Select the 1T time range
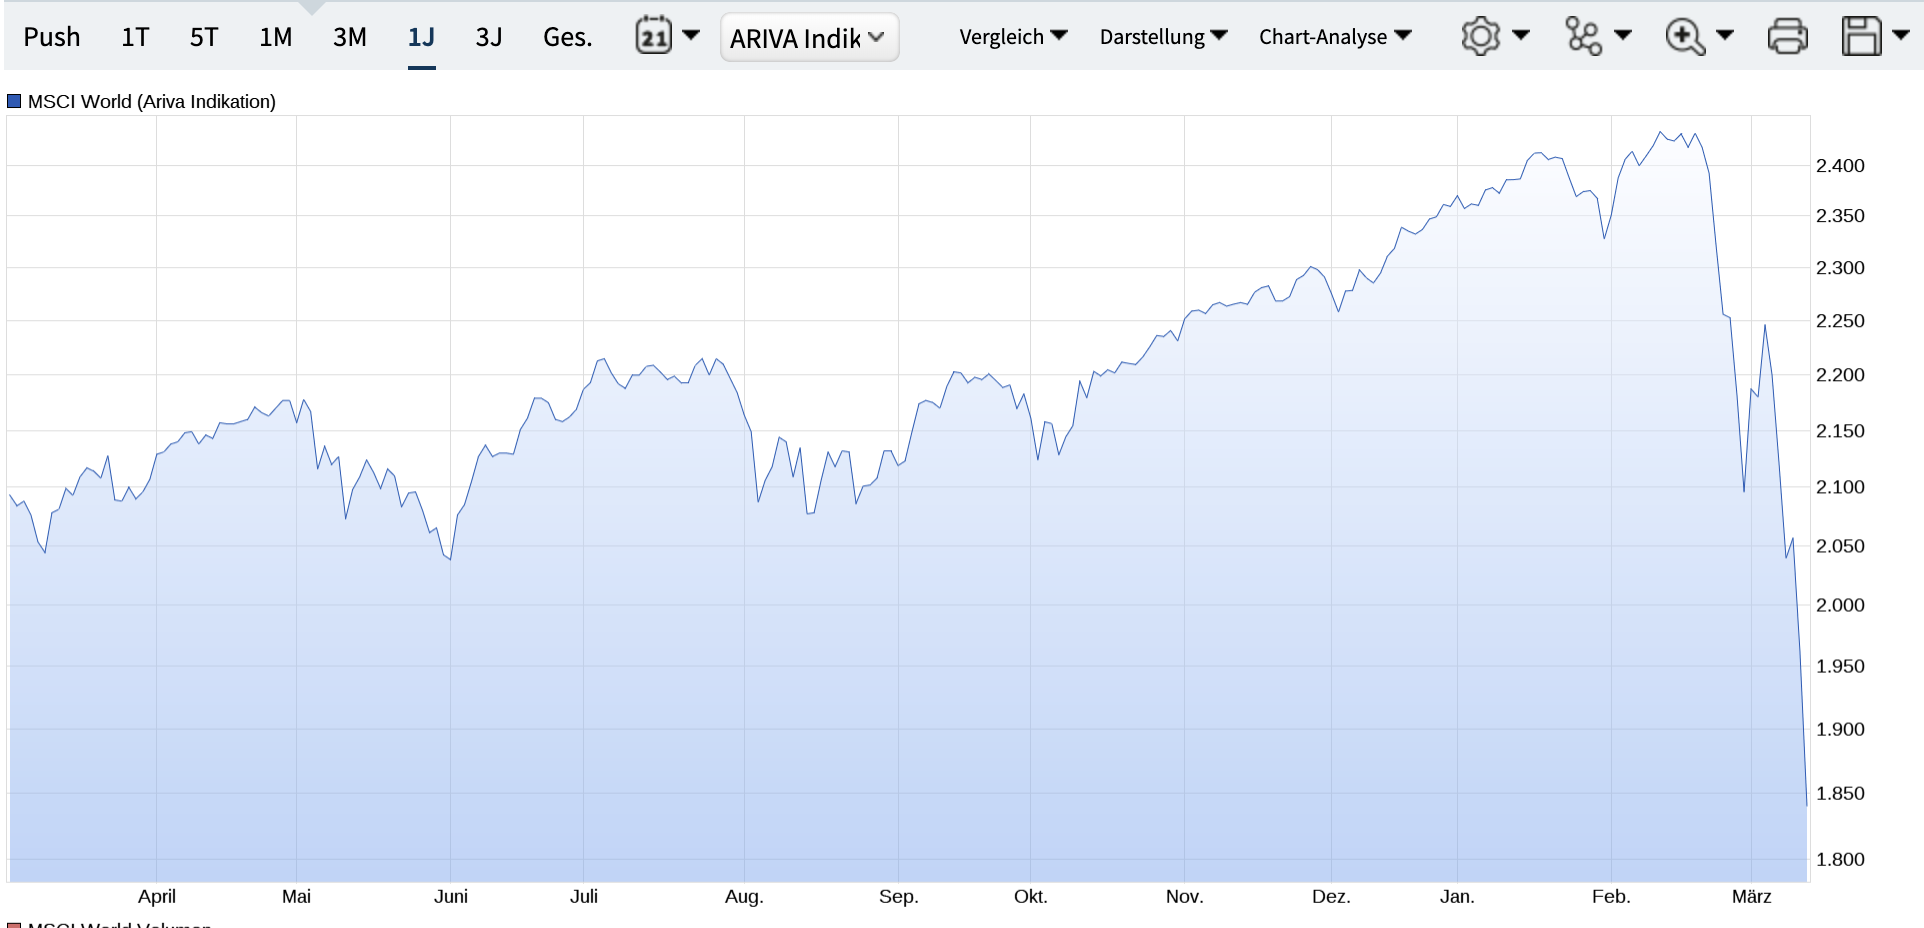Viewport: 1924px width, 928px height. click(135, 37)
